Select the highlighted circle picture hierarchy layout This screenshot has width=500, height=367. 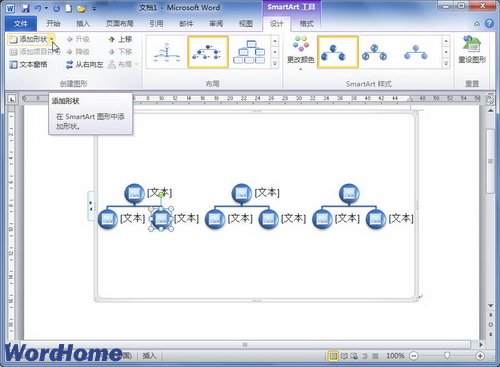tap(208, 52)
